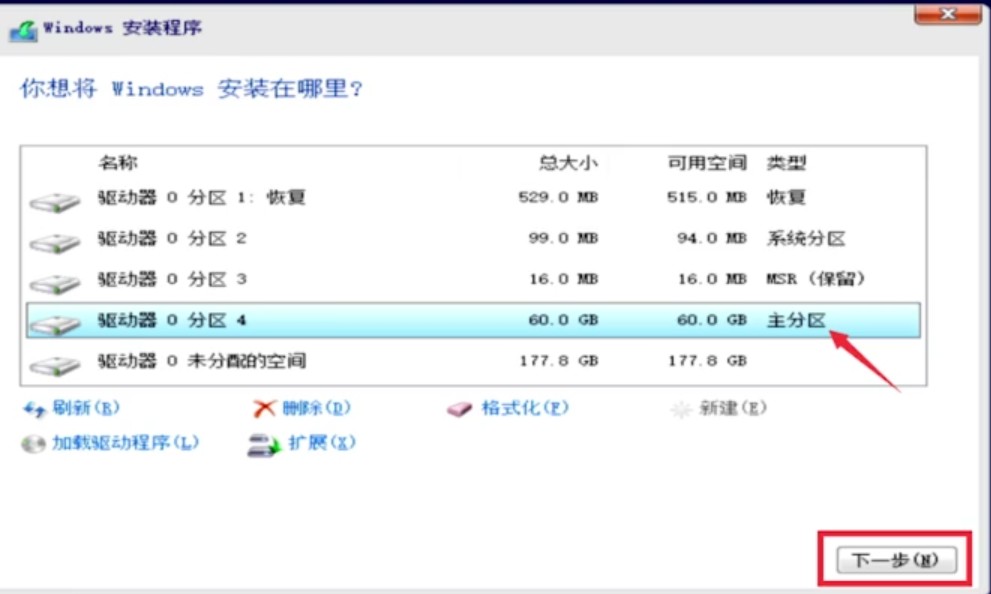Click drive icon for 驱动器 0 分区 4
The height and width of the screenshot is (594, 991).
55,325
